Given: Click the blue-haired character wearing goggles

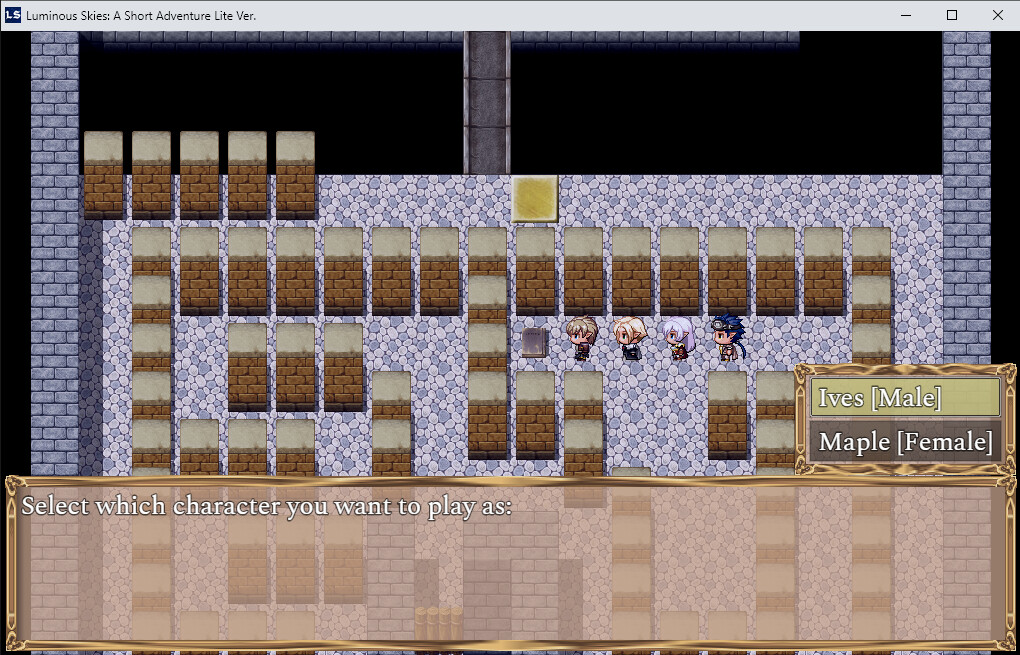Looking at the screenshot, I should [725, 338].
